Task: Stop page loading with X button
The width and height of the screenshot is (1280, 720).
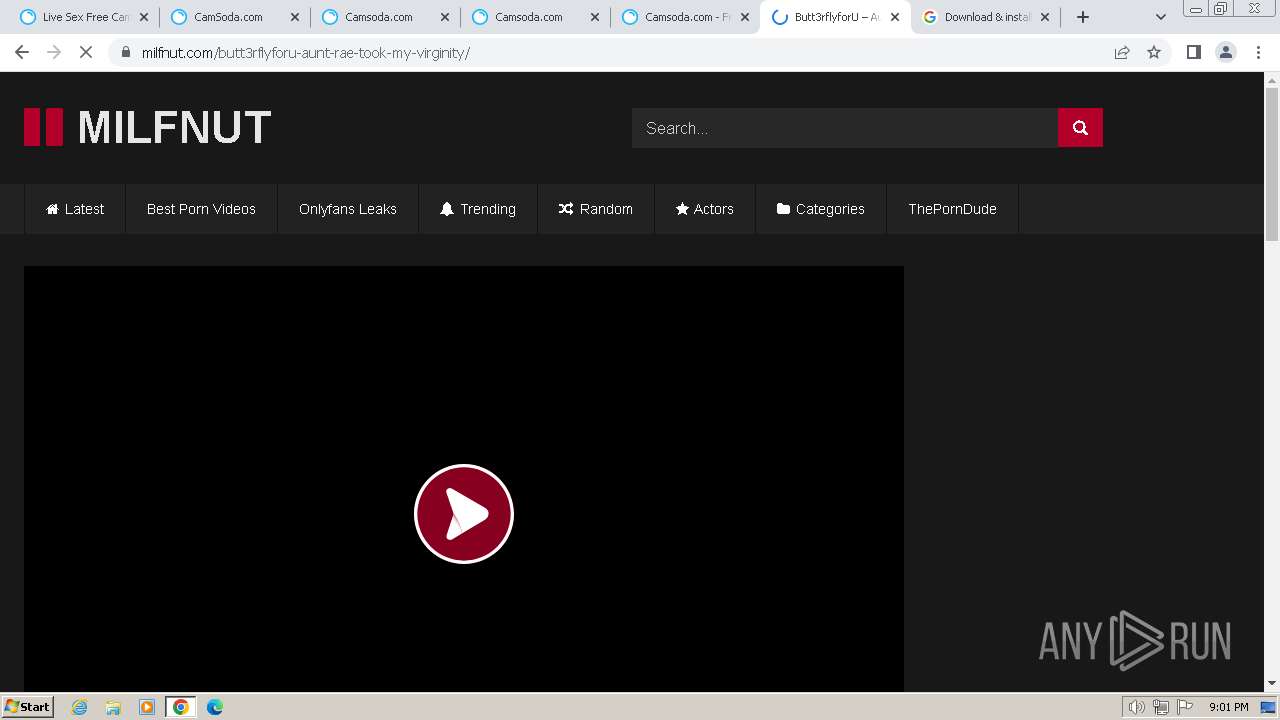Action: 86,52
